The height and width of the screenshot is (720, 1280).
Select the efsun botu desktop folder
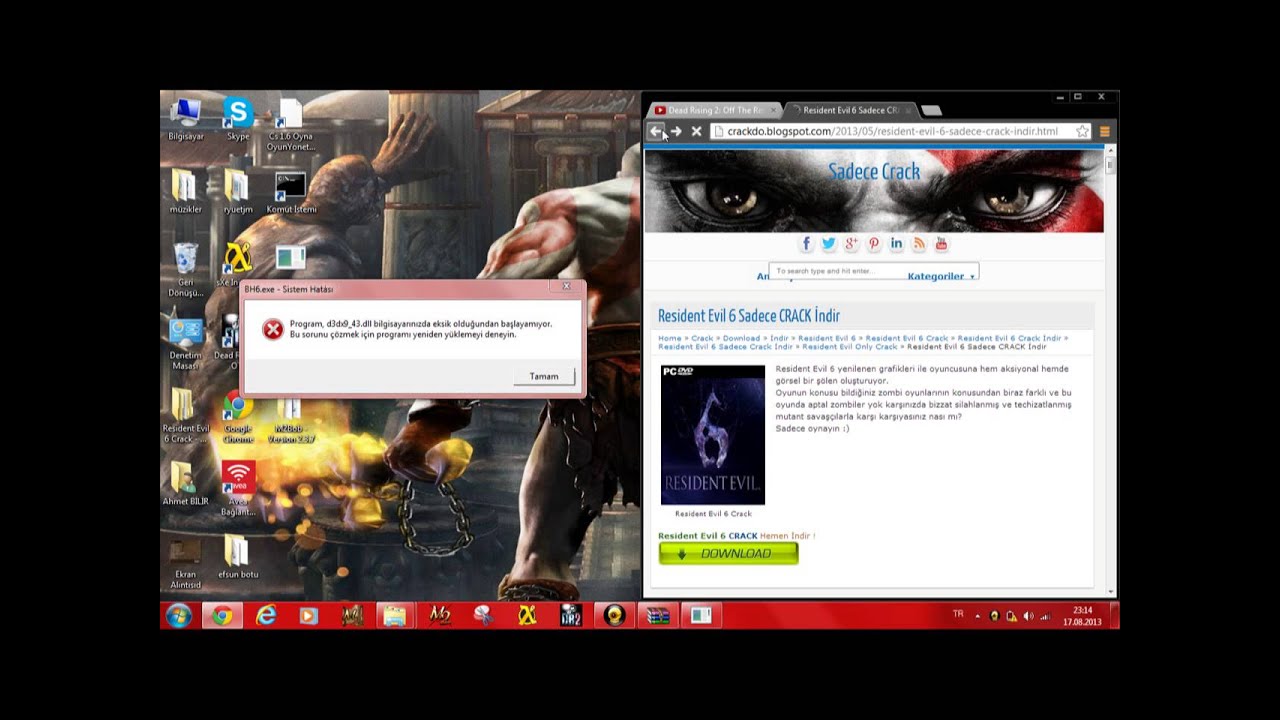click(x=238, y=557)
